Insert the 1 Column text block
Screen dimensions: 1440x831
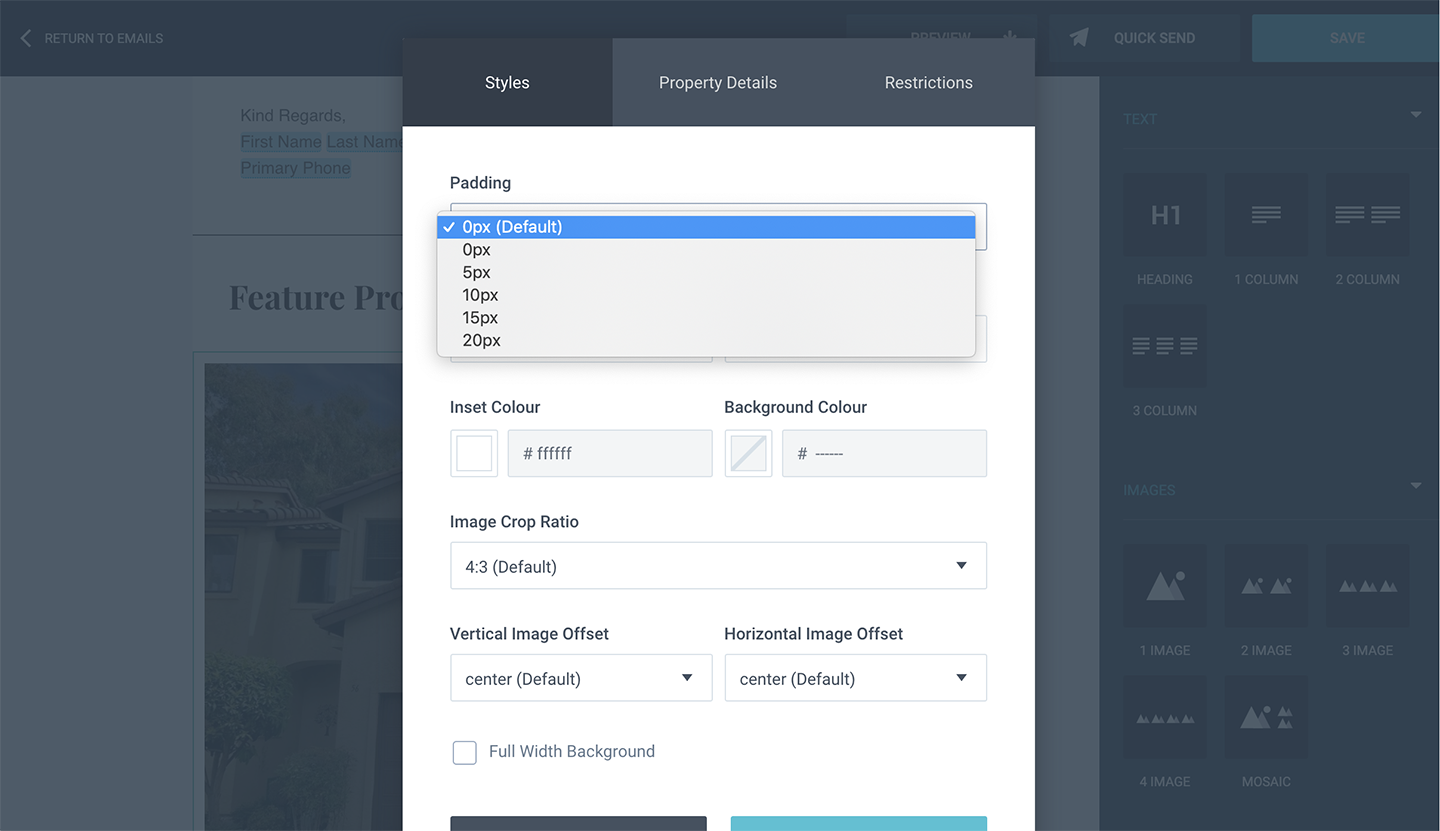point(1265,215)
